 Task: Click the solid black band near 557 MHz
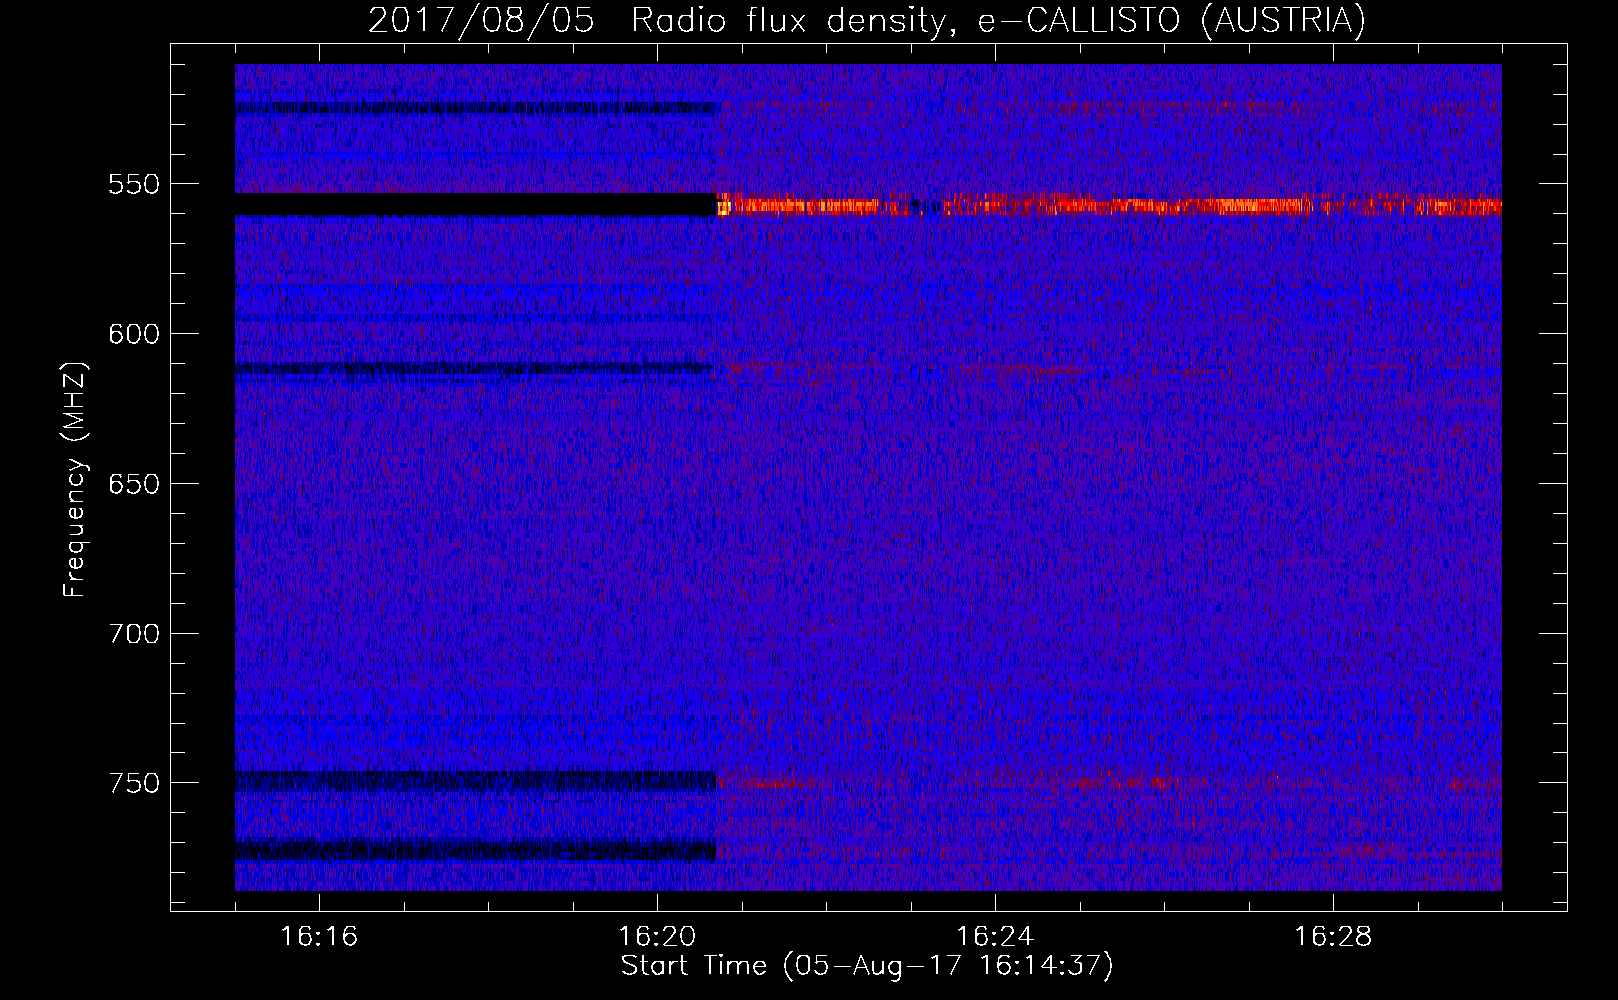click(476, 205)
